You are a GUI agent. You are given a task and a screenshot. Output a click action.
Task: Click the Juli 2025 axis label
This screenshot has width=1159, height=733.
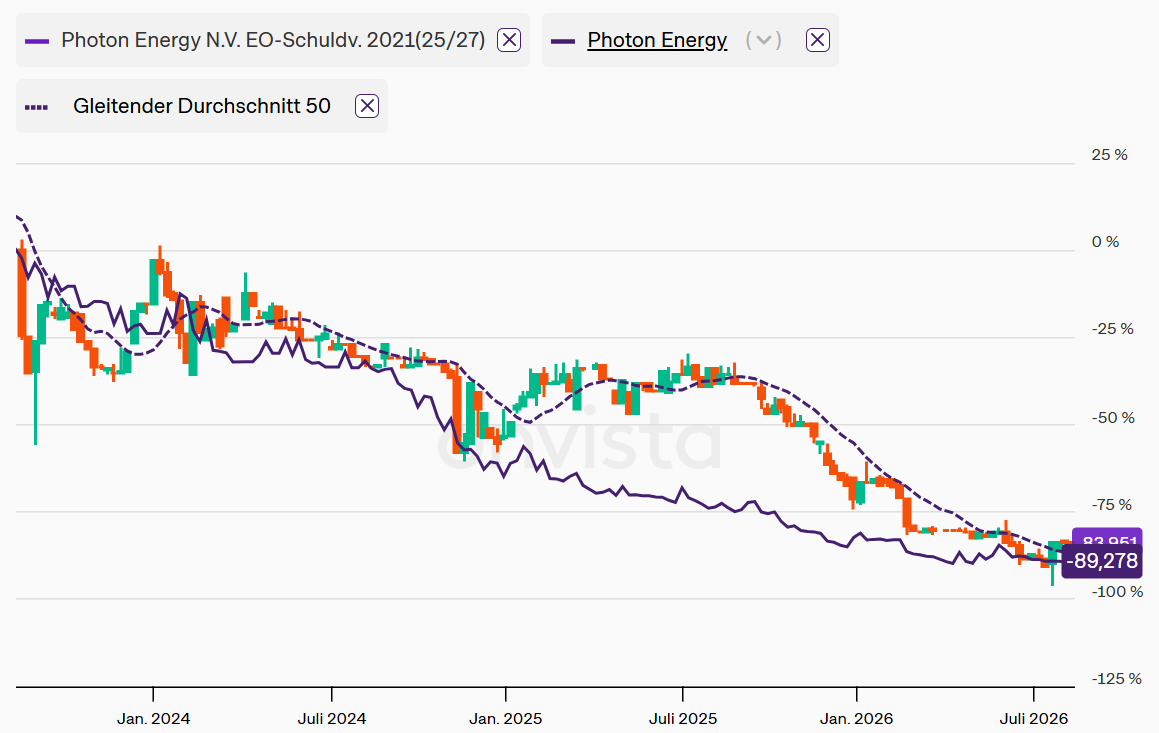tap(683, 718)
